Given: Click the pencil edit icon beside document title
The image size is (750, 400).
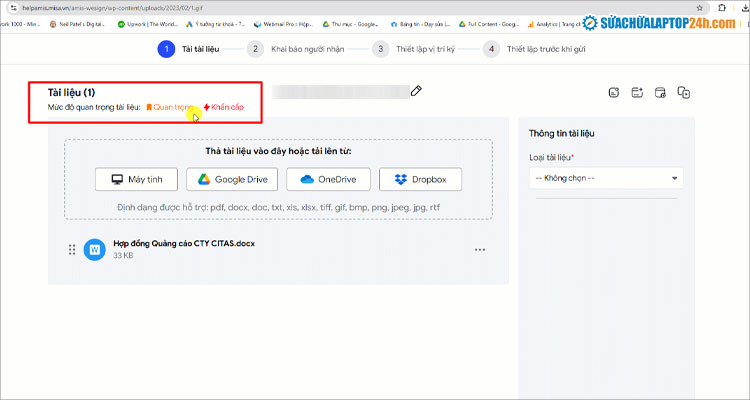Looking at the screenshot, I should tap(416, 91).
